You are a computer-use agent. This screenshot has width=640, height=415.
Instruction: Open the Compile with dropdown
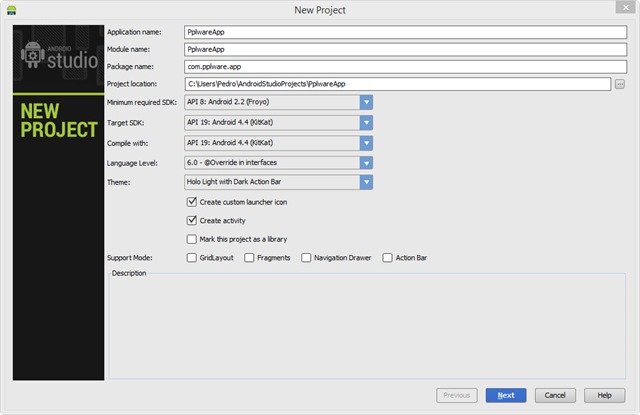pos(367,142)
